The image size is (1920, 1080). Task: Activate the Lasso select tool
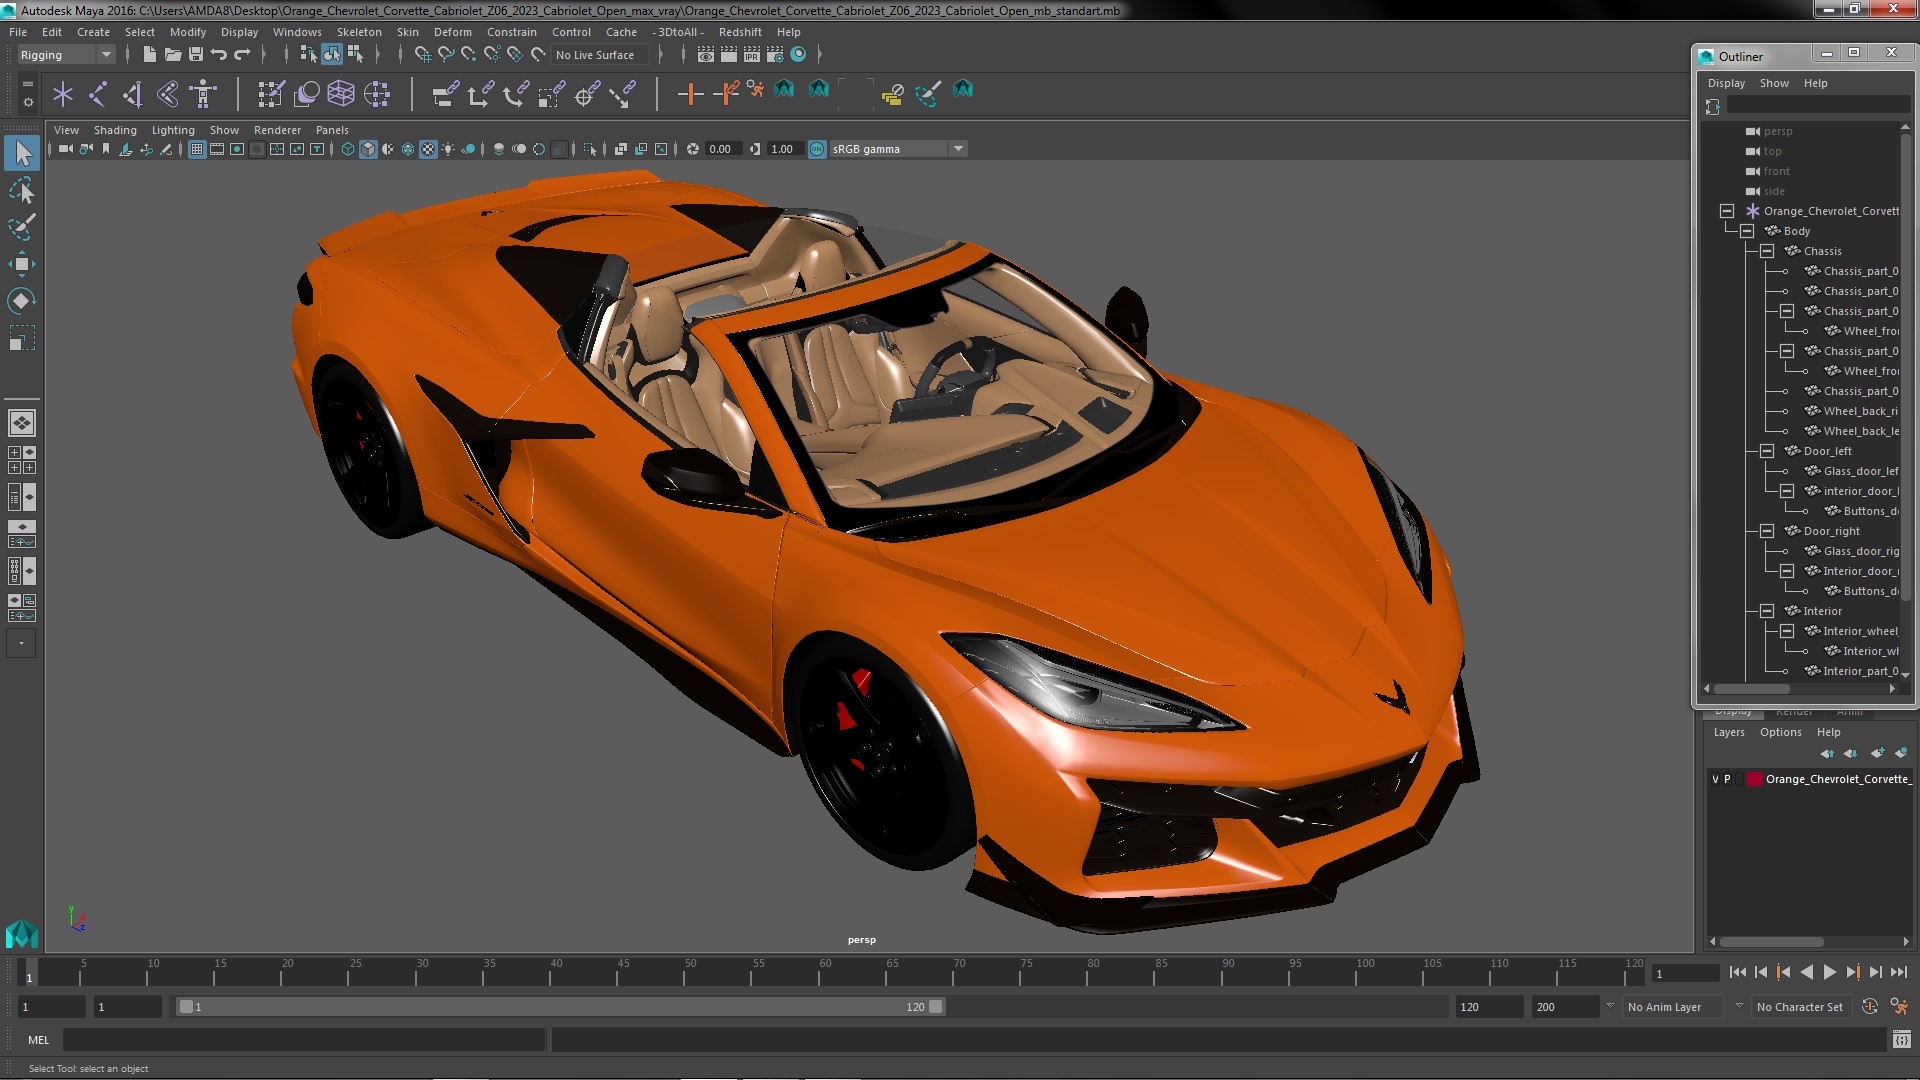pyautogui.click(x=22, y=190)
